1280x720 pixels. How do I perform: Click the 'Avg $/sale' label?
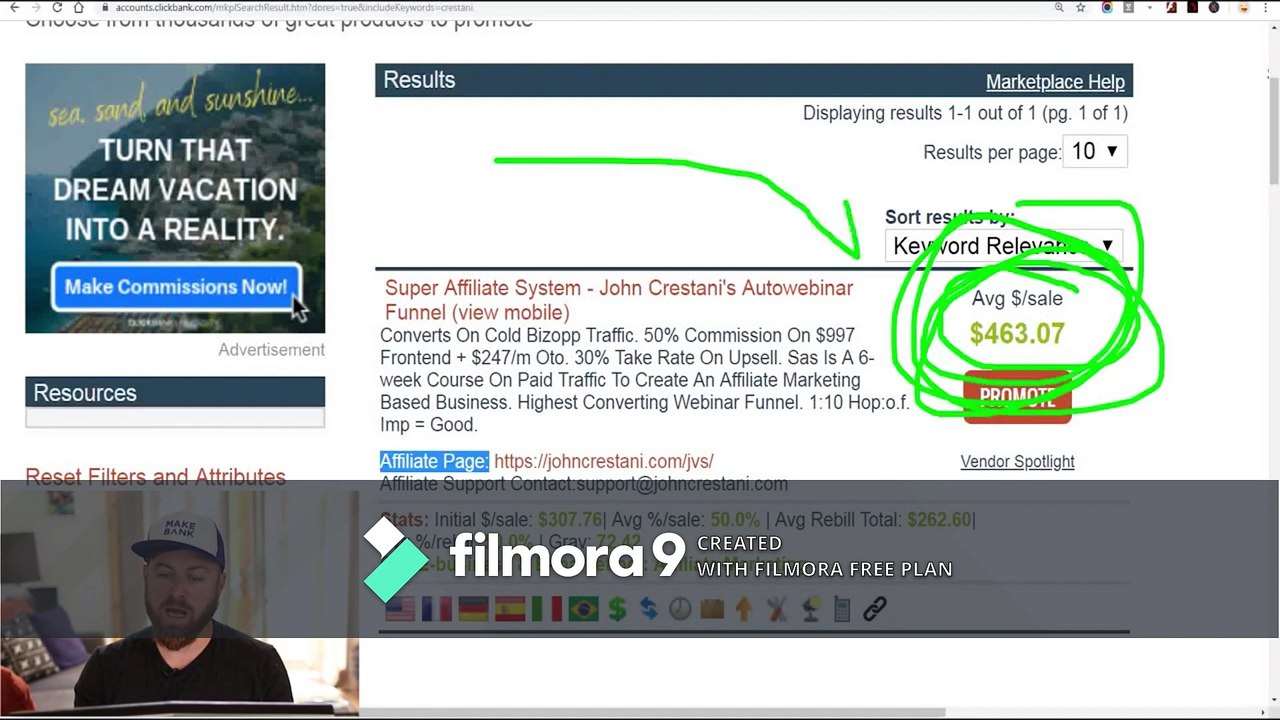(x=1017, y=298)
